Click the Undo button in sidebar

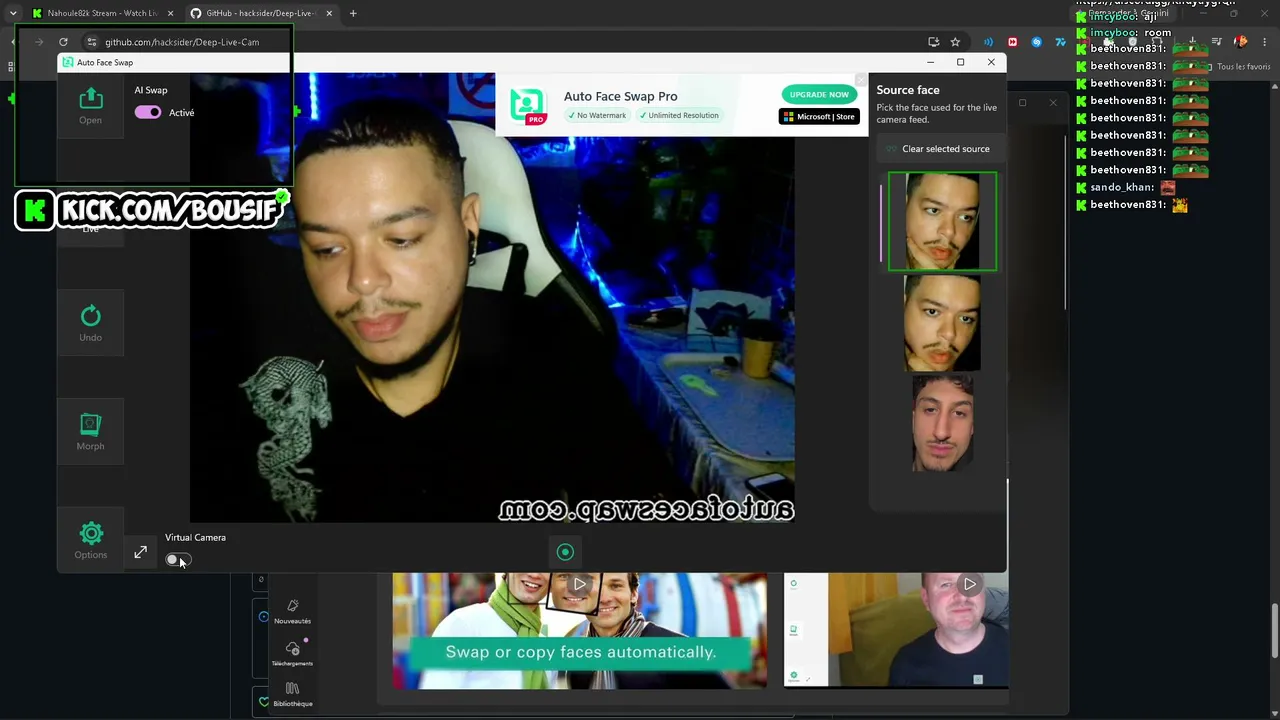tap(90, 323)
